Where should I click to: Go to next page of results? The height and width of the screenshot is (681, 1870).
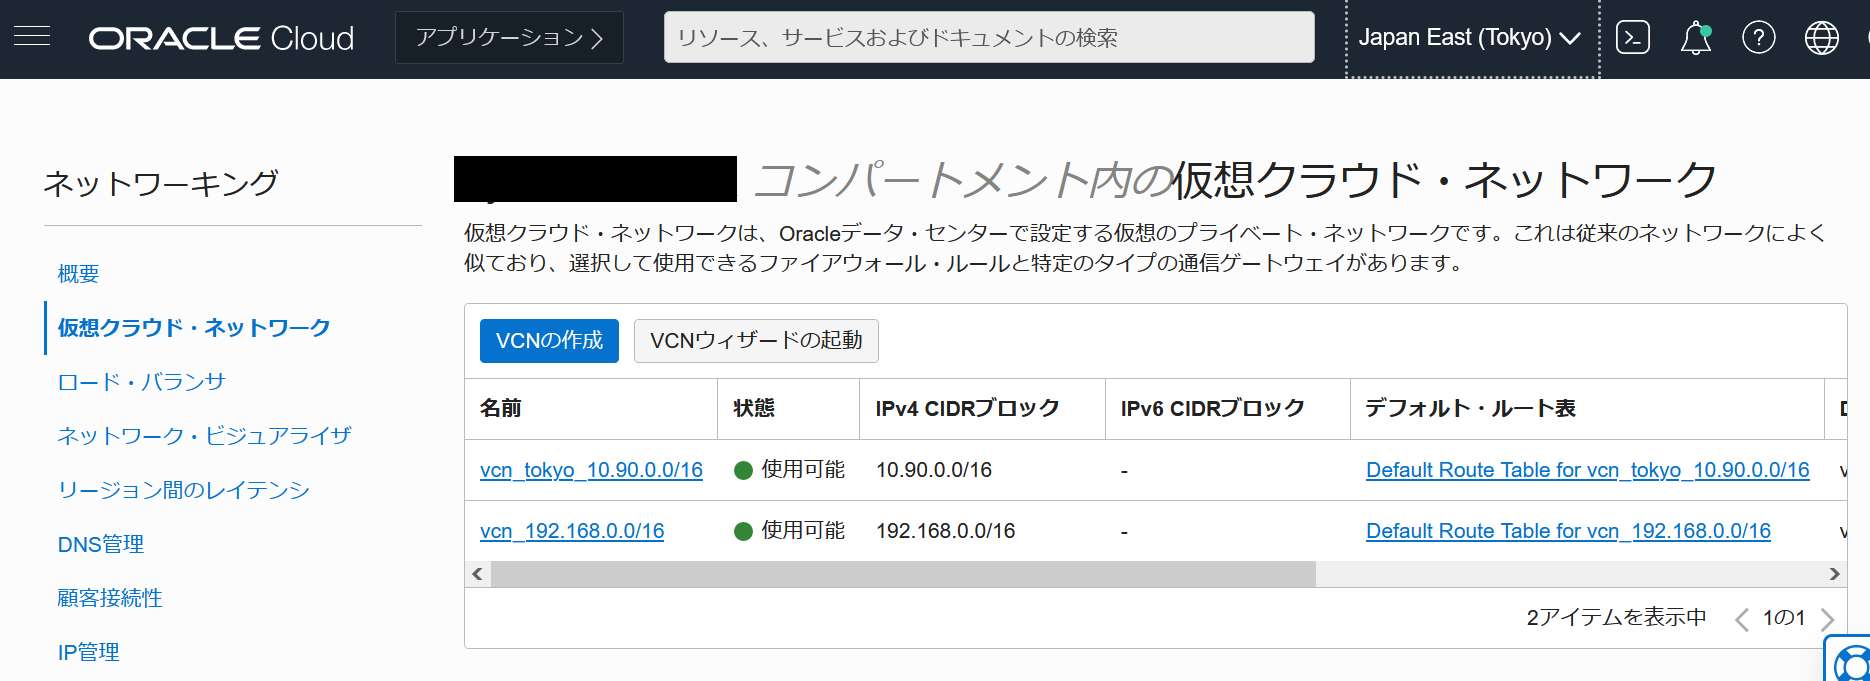1827,619
